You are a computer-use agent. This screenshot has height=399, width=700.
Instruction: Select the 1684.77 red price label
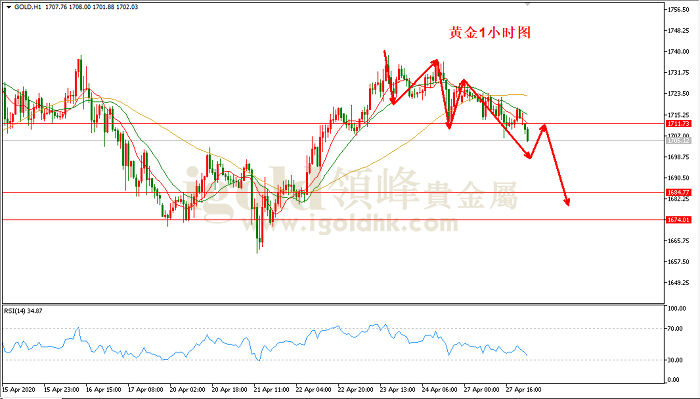pos(678,192)
